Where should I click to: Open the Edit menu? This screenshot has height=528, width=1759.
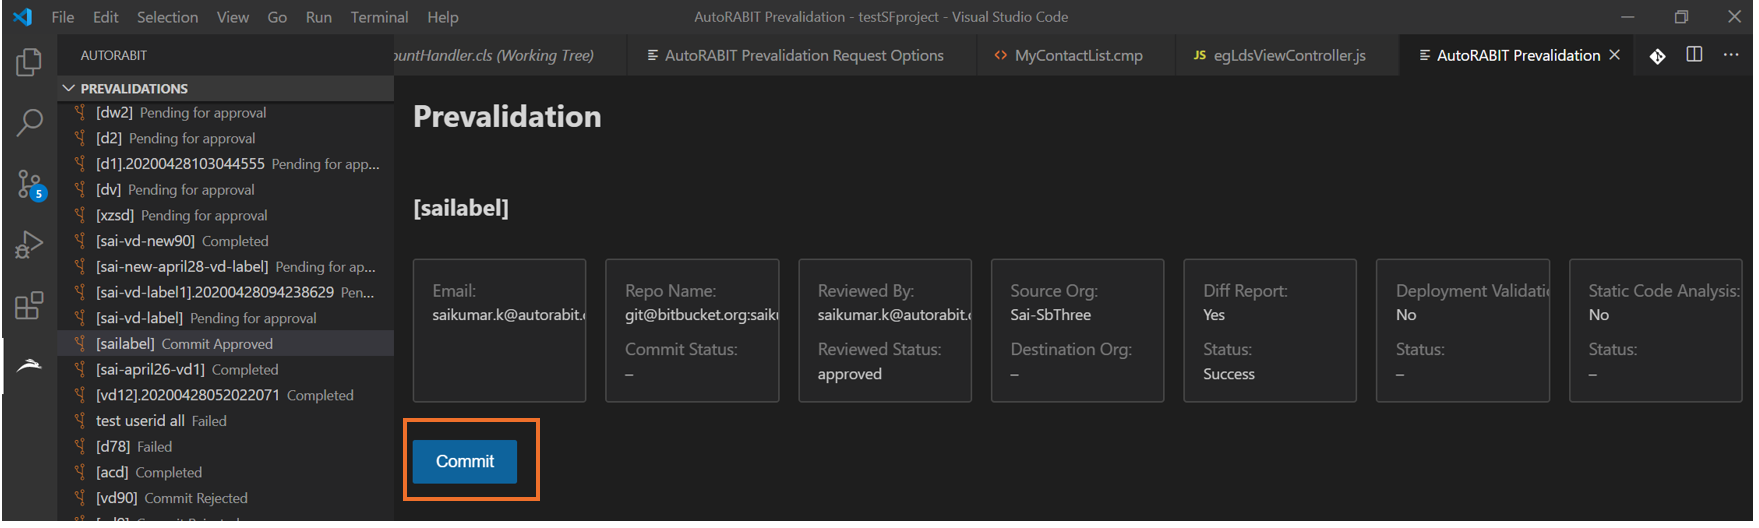point(106,17)
